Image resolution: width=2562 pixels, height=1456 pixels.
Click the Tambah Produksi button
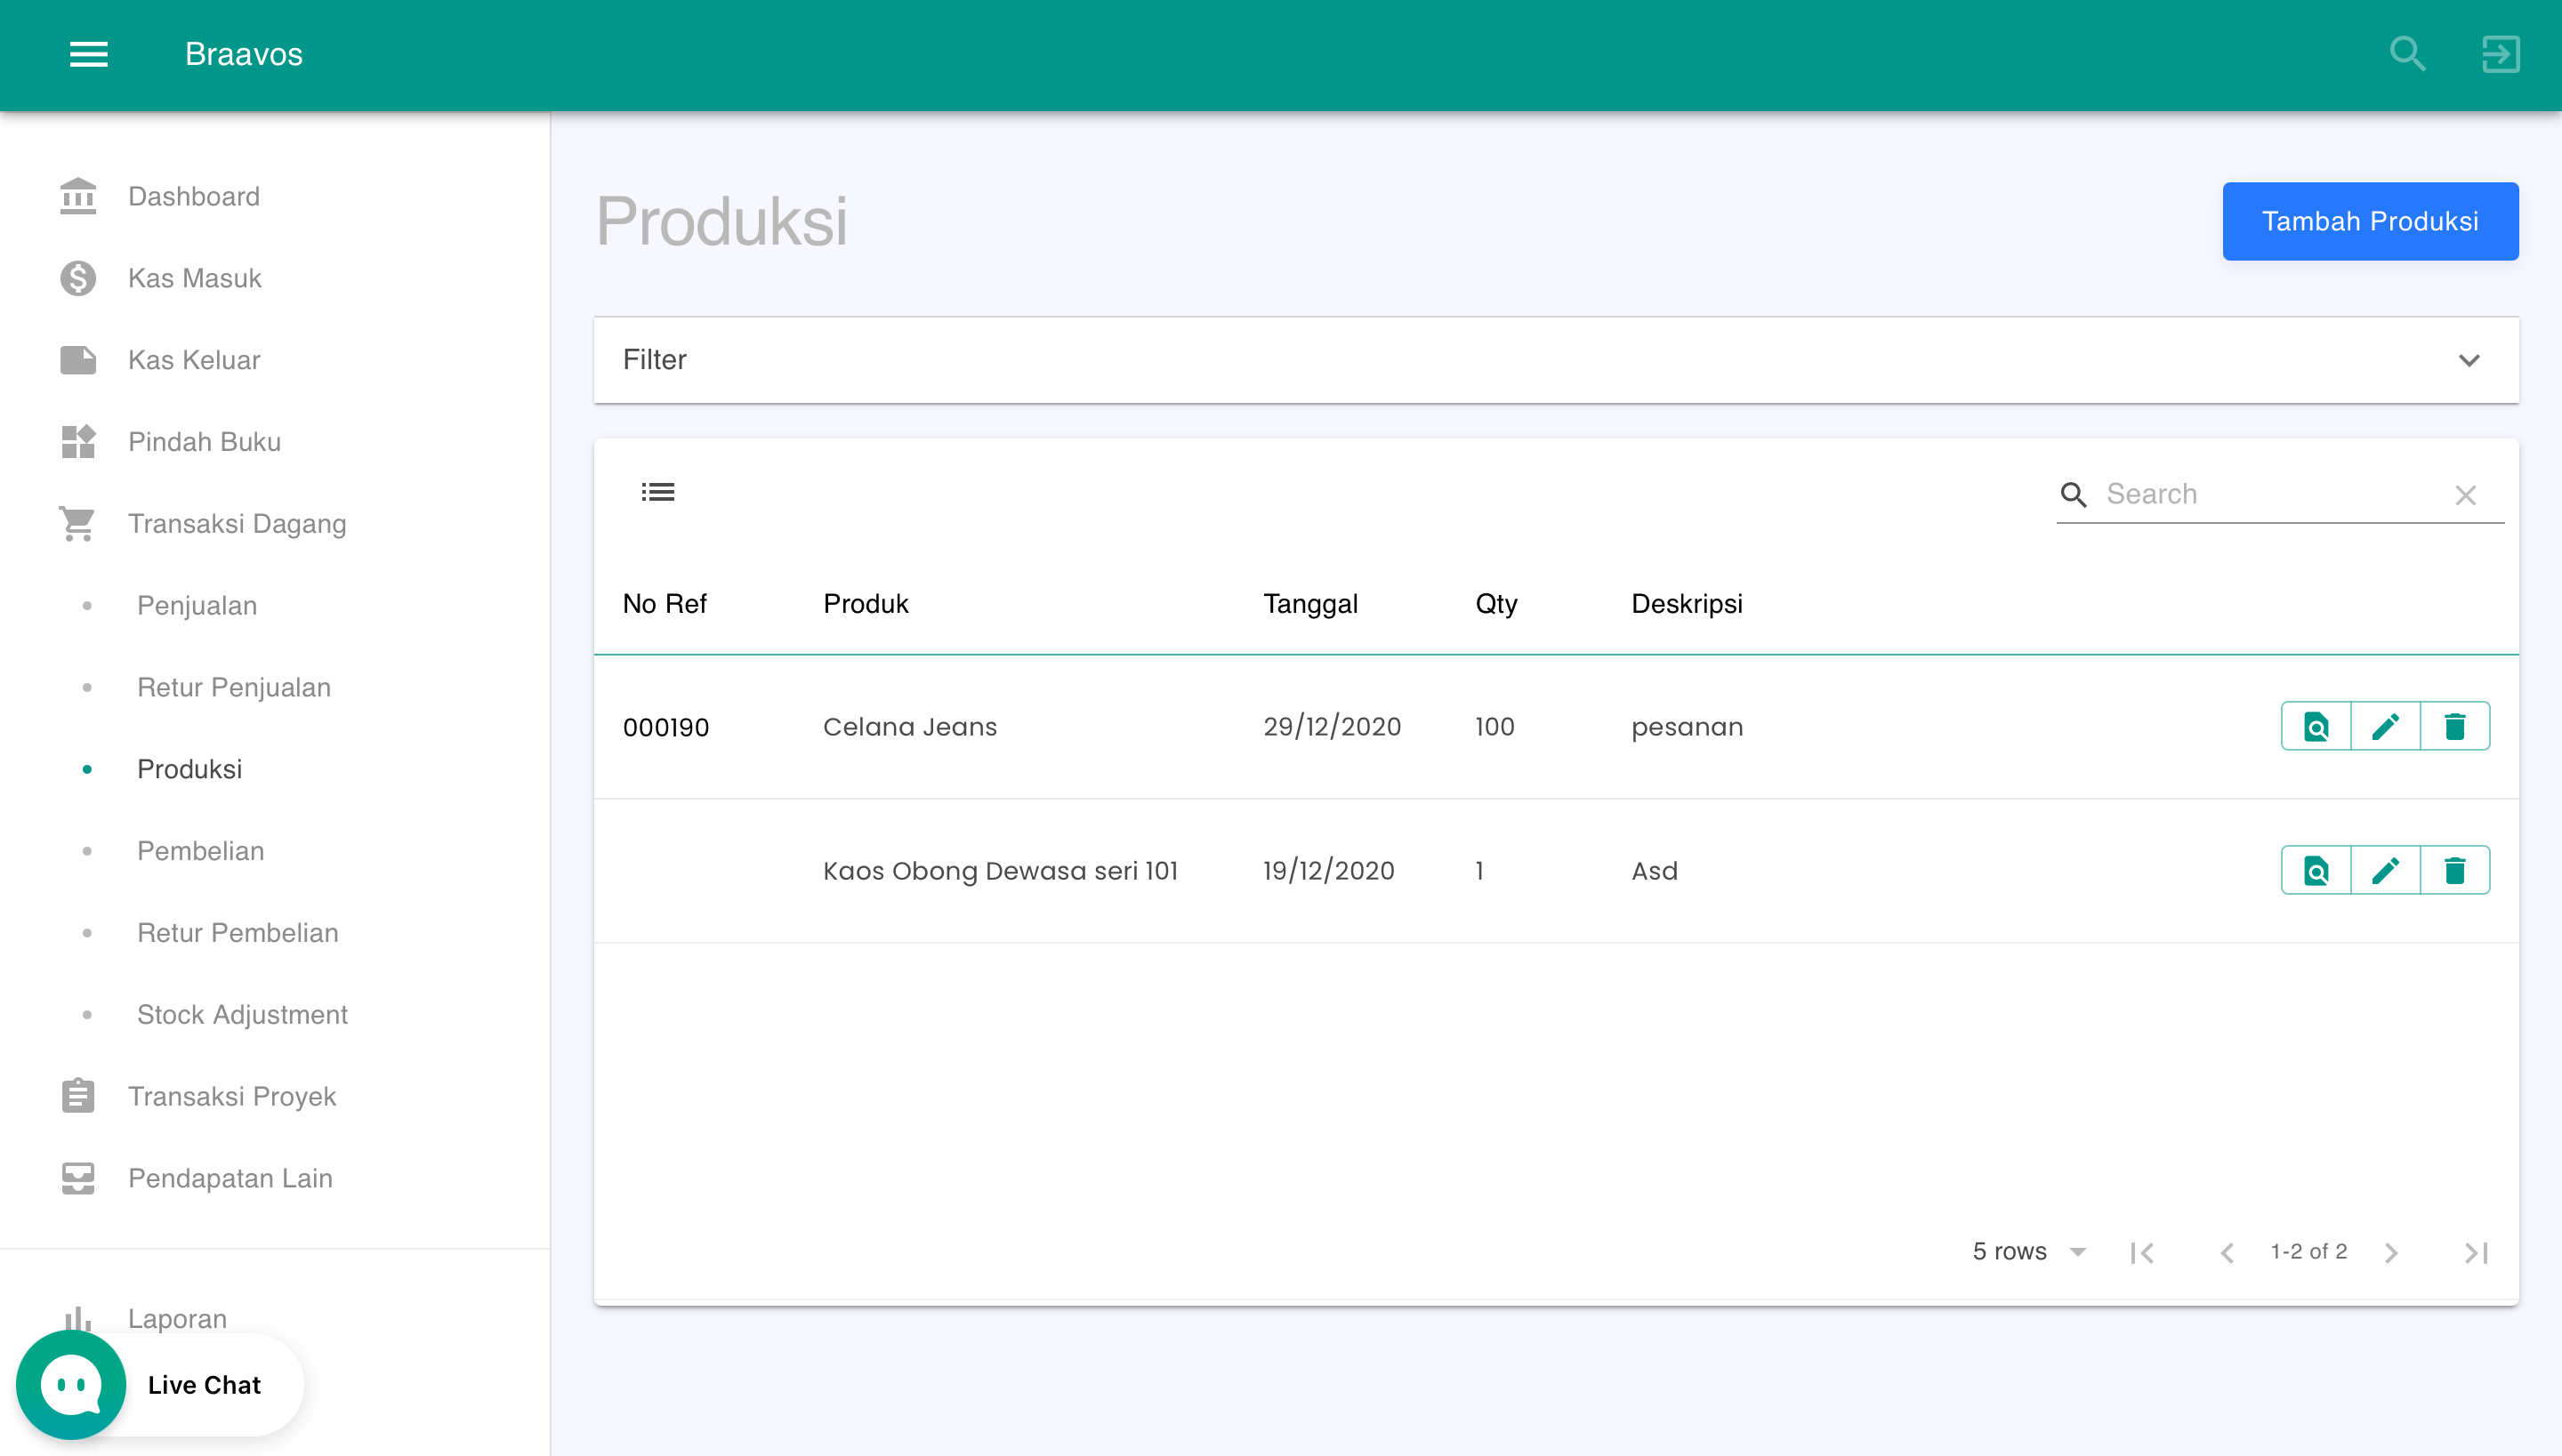pos(2369,221)
